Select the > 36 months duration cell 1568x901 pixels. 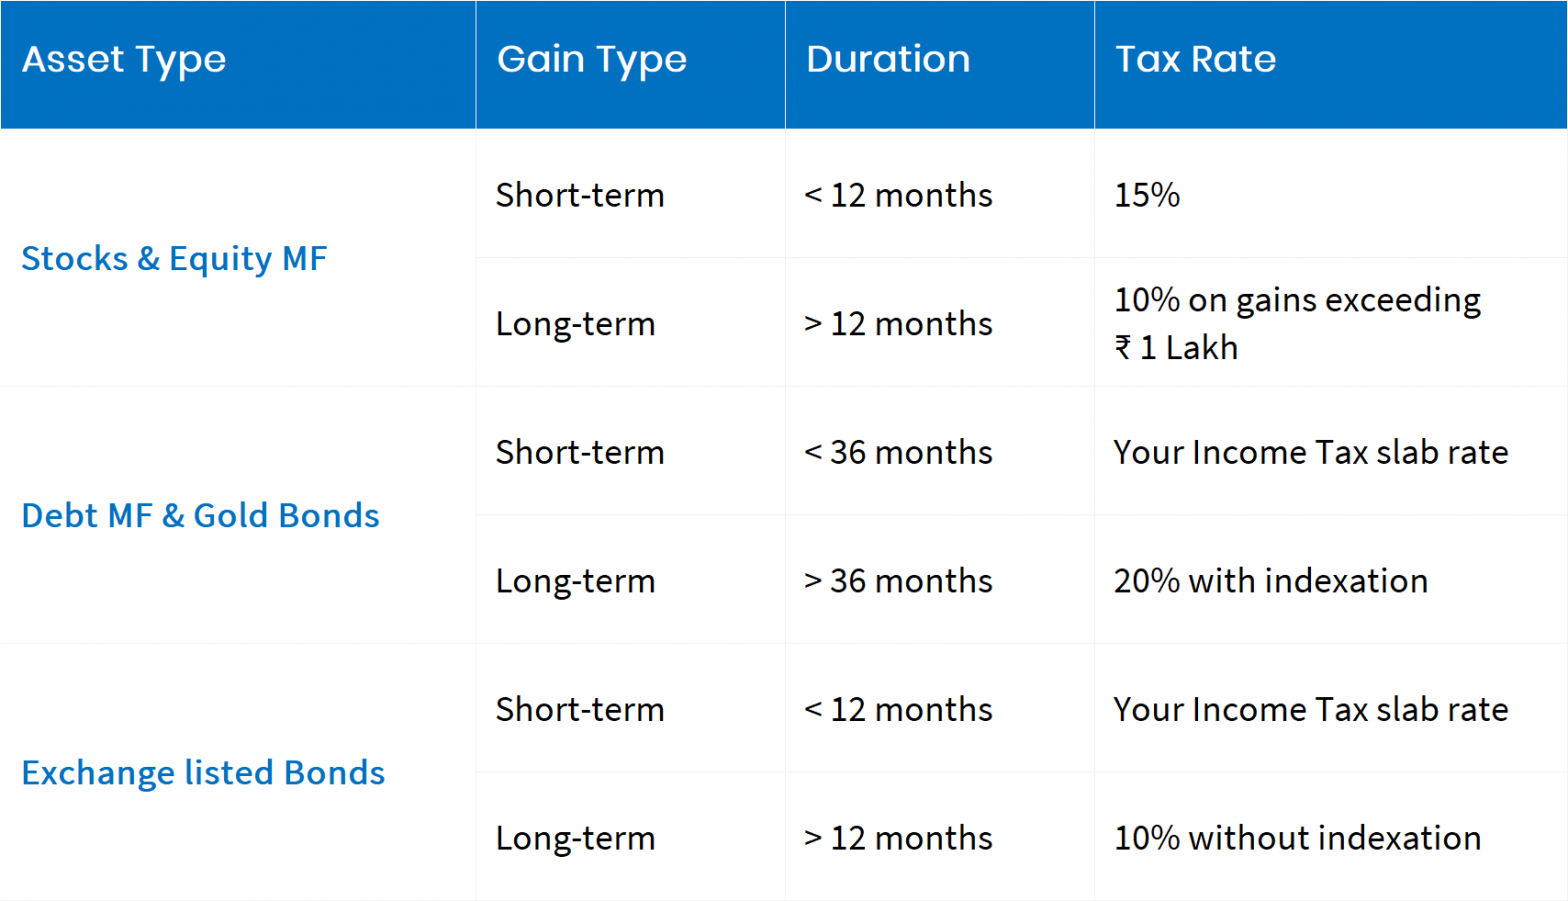pos(898,581)
